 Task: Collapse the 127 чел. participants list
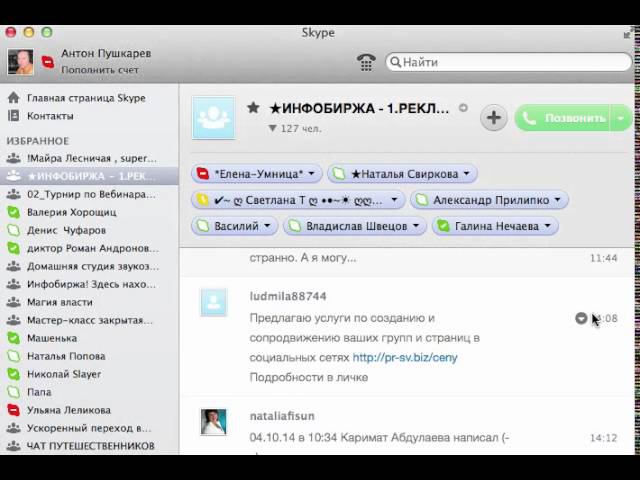273,129
